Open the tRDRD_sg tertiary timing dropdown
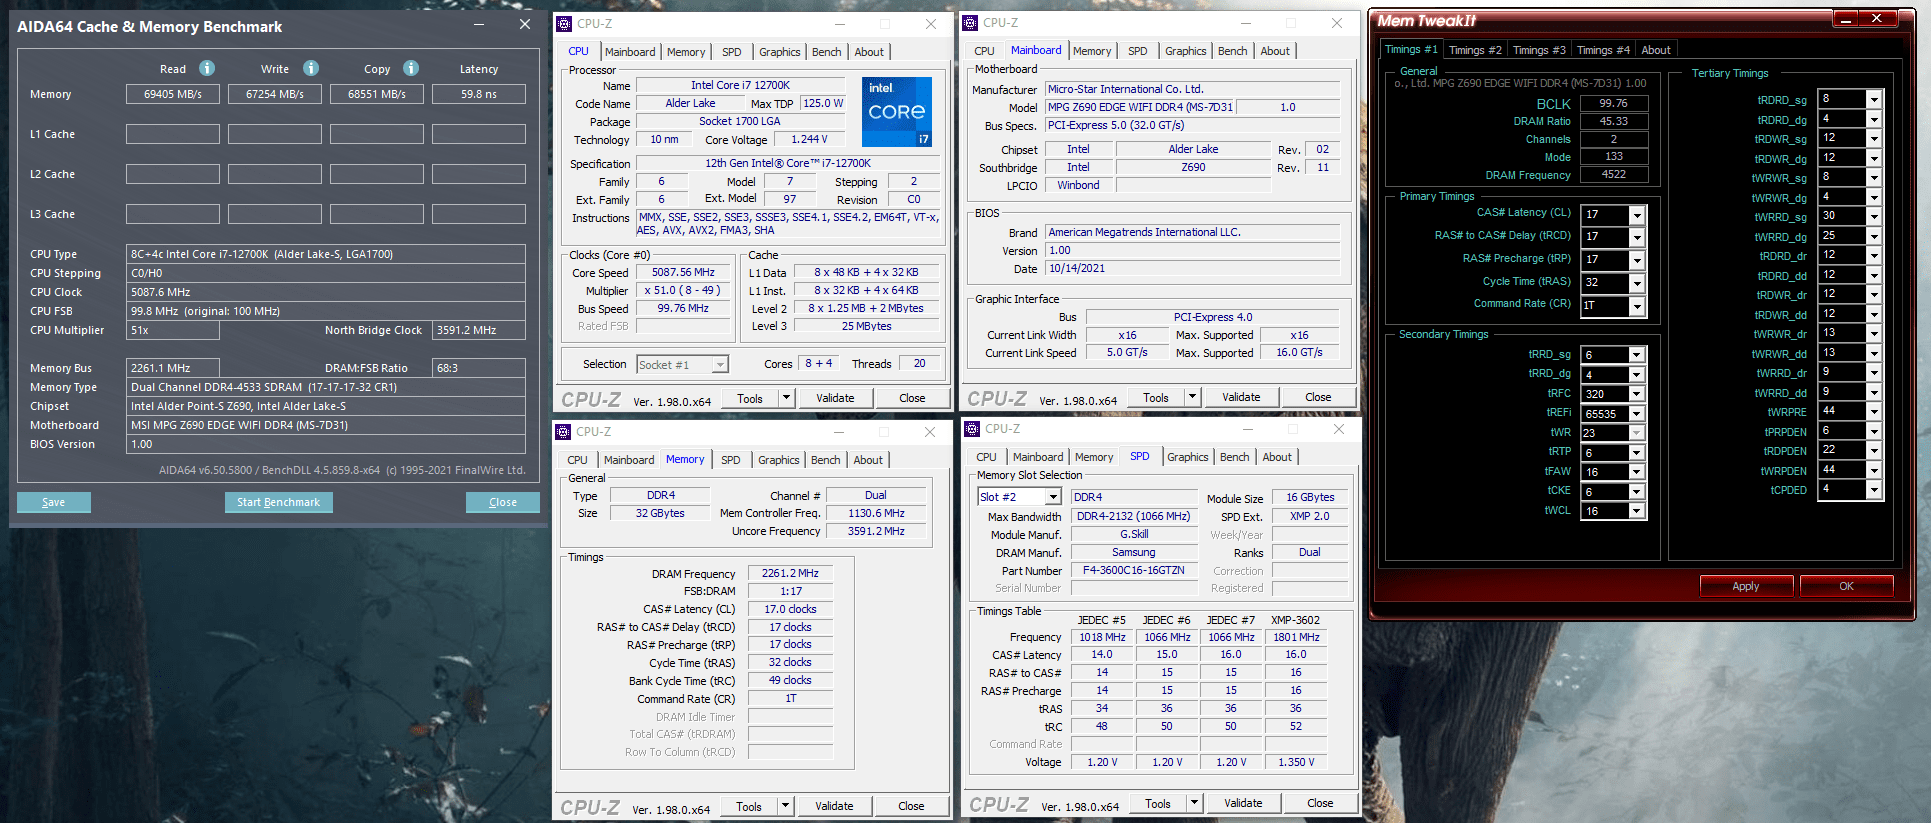Image resolution: width=1931 pixels, height=823 pixels. click(1874, 99)
